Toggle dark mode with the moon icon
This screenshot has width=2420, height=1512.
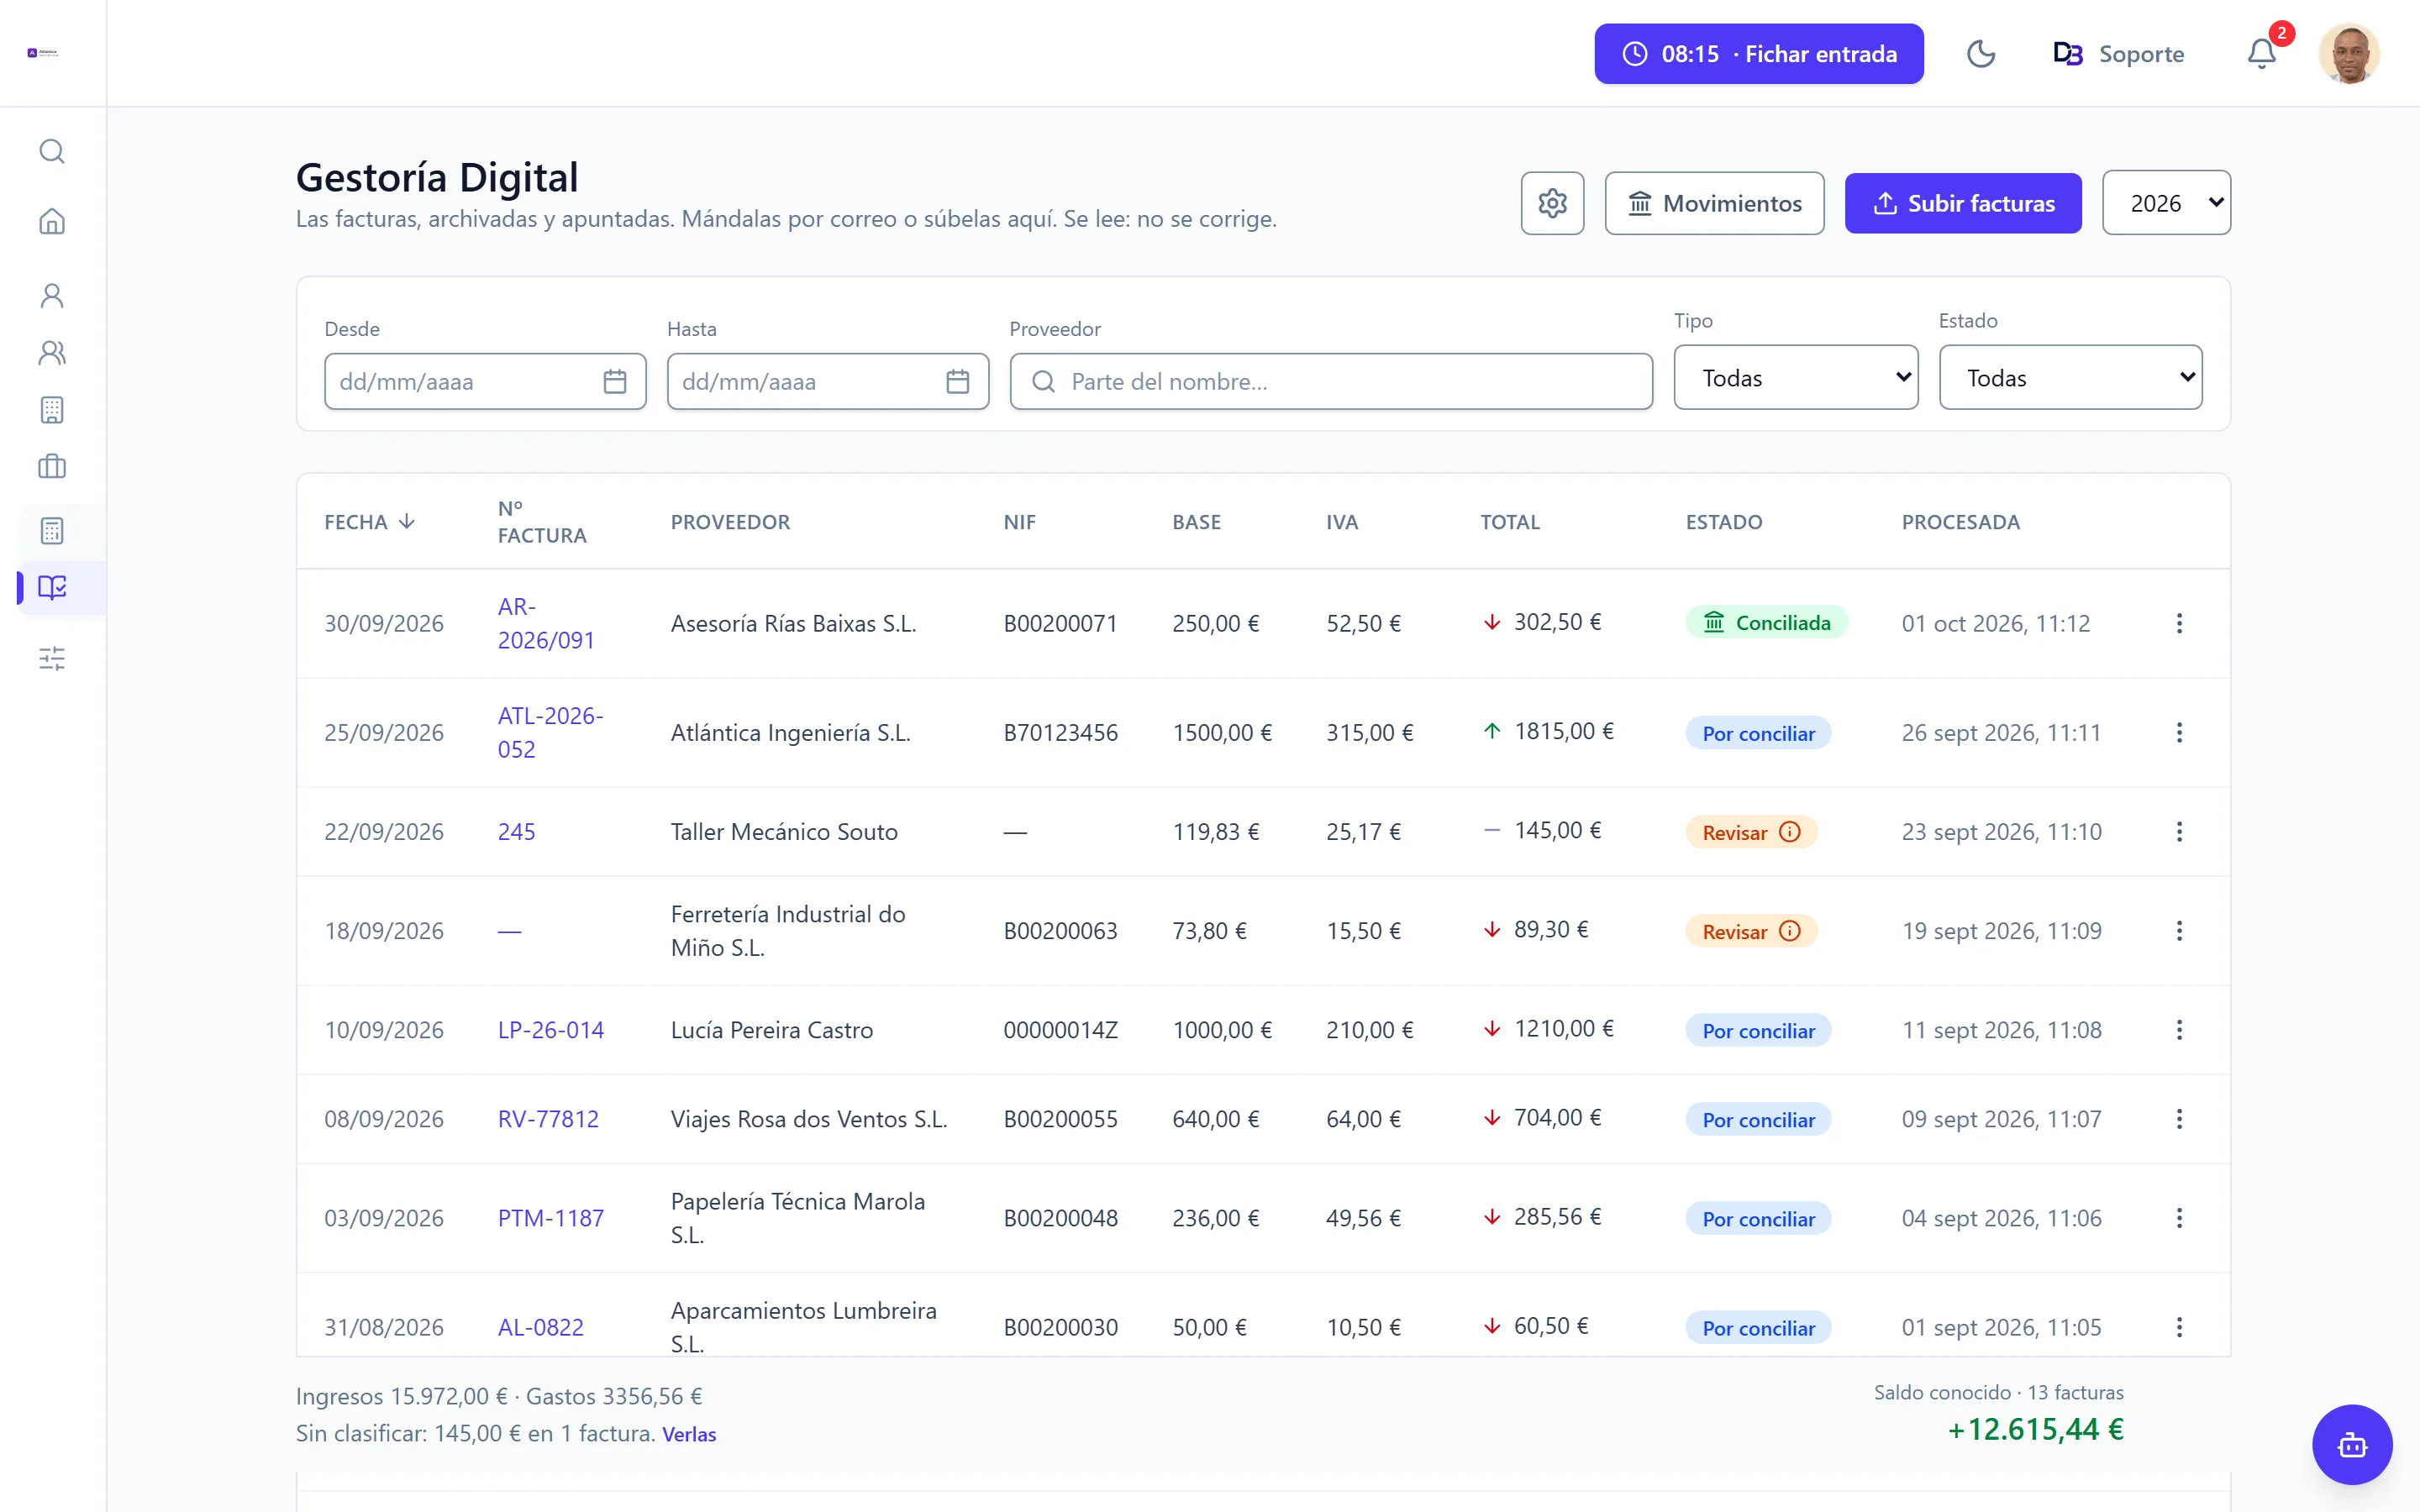click(x=1981, y=54)
